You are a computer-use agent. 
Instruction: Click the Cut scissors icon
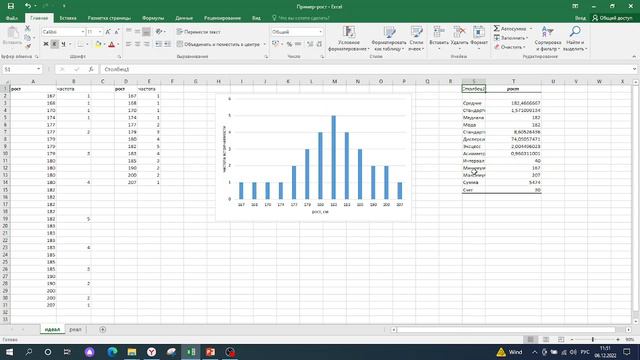pyautogui.click(x=27, y=28)
